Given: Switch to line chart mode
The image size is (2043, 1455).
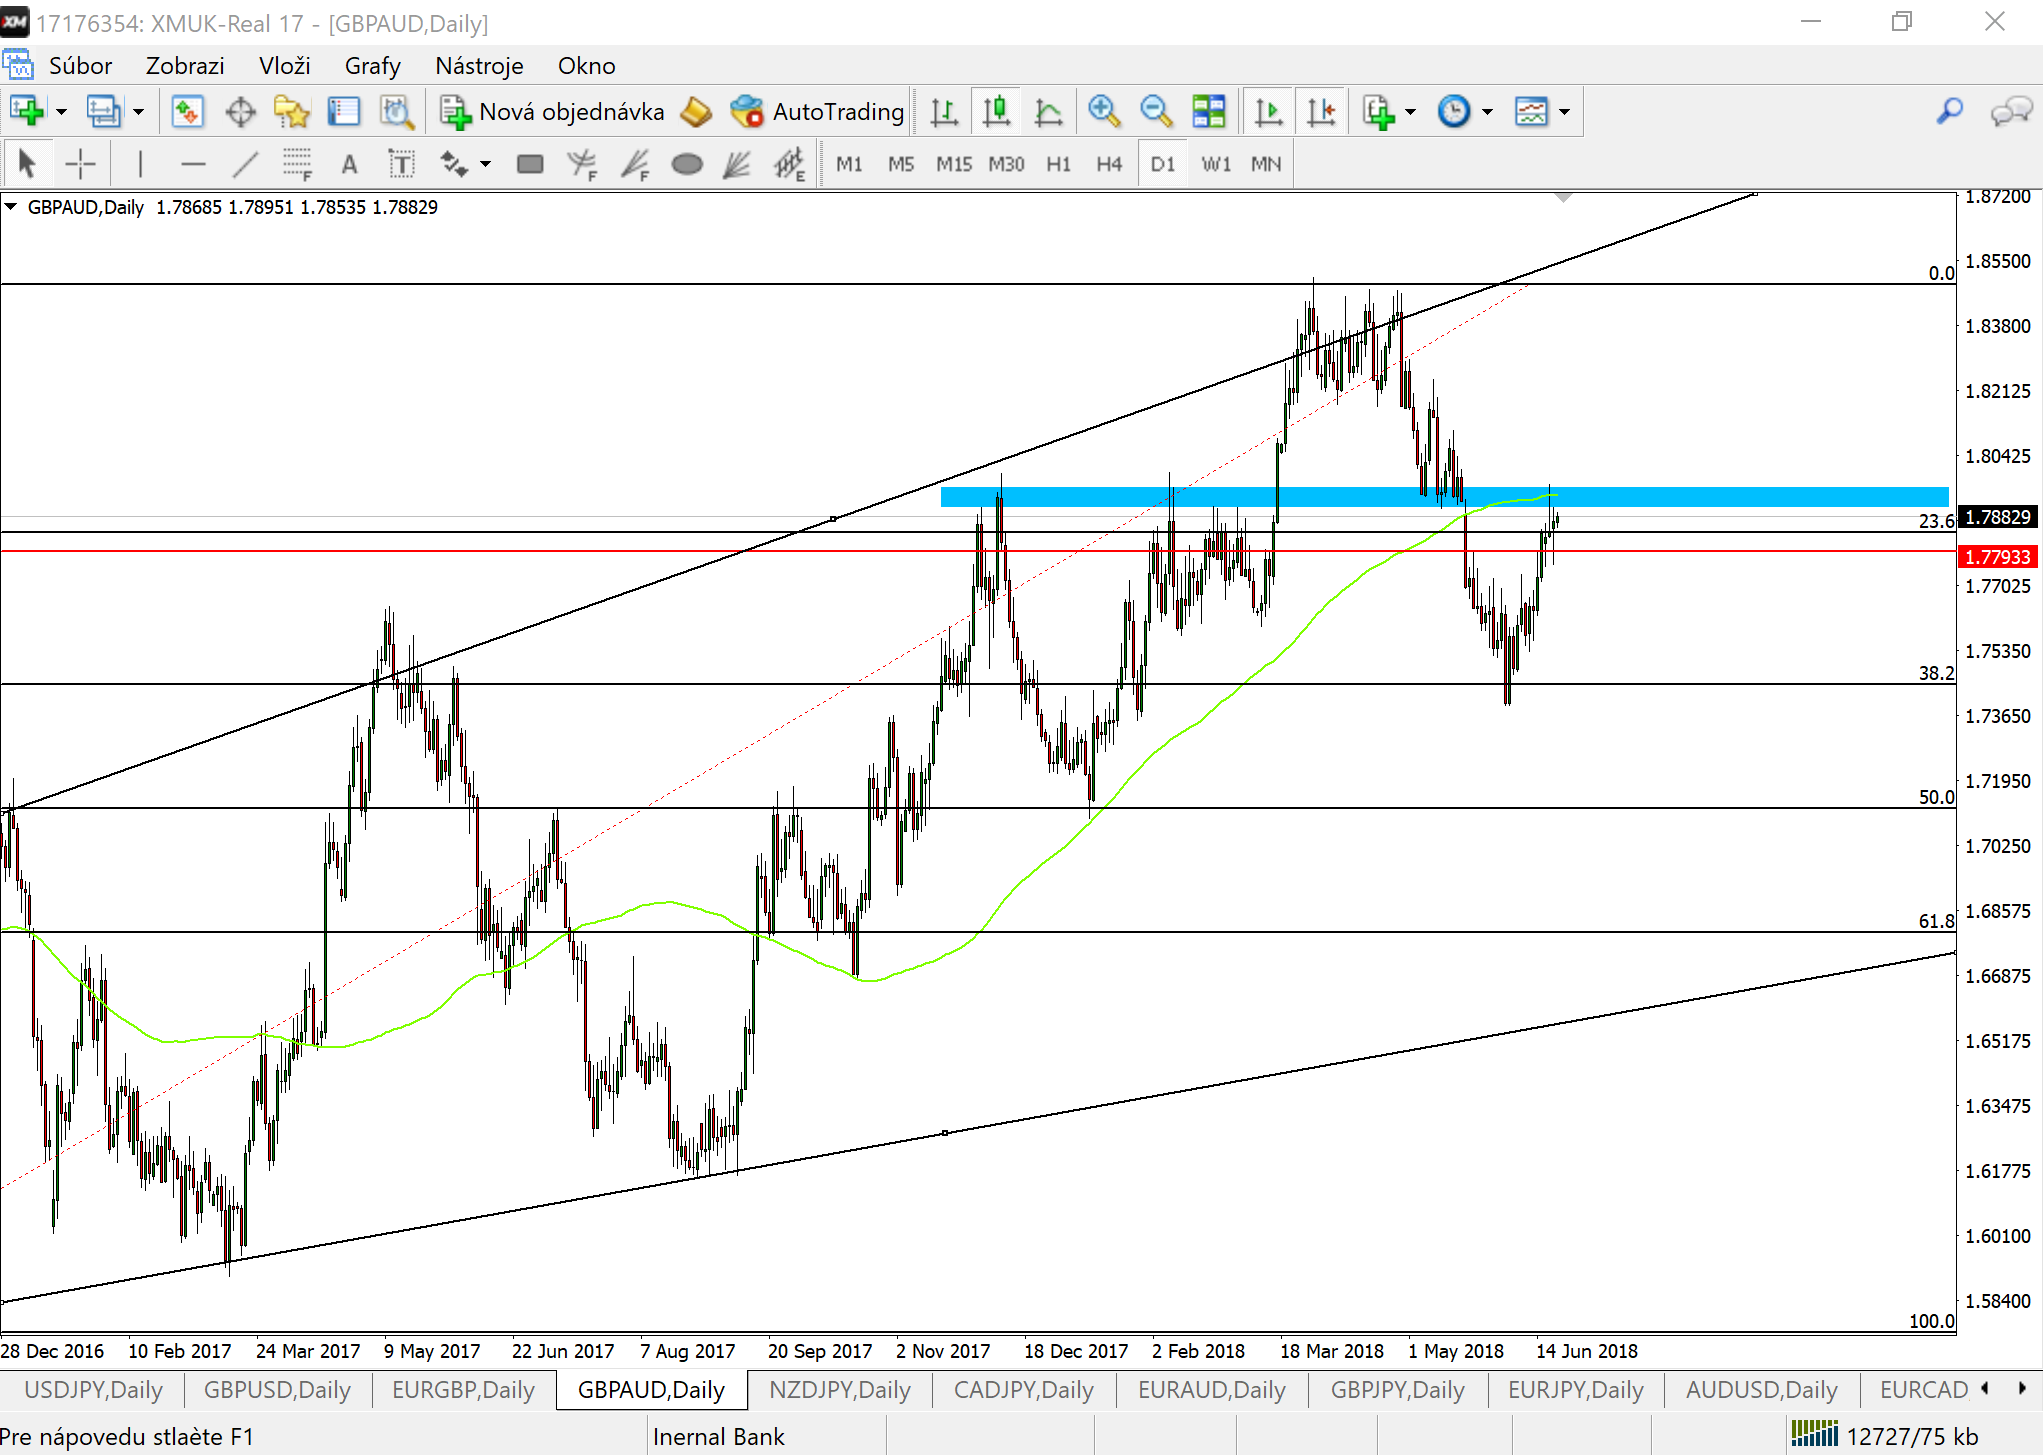Looking at the screenshot, I should [1048, 111].
